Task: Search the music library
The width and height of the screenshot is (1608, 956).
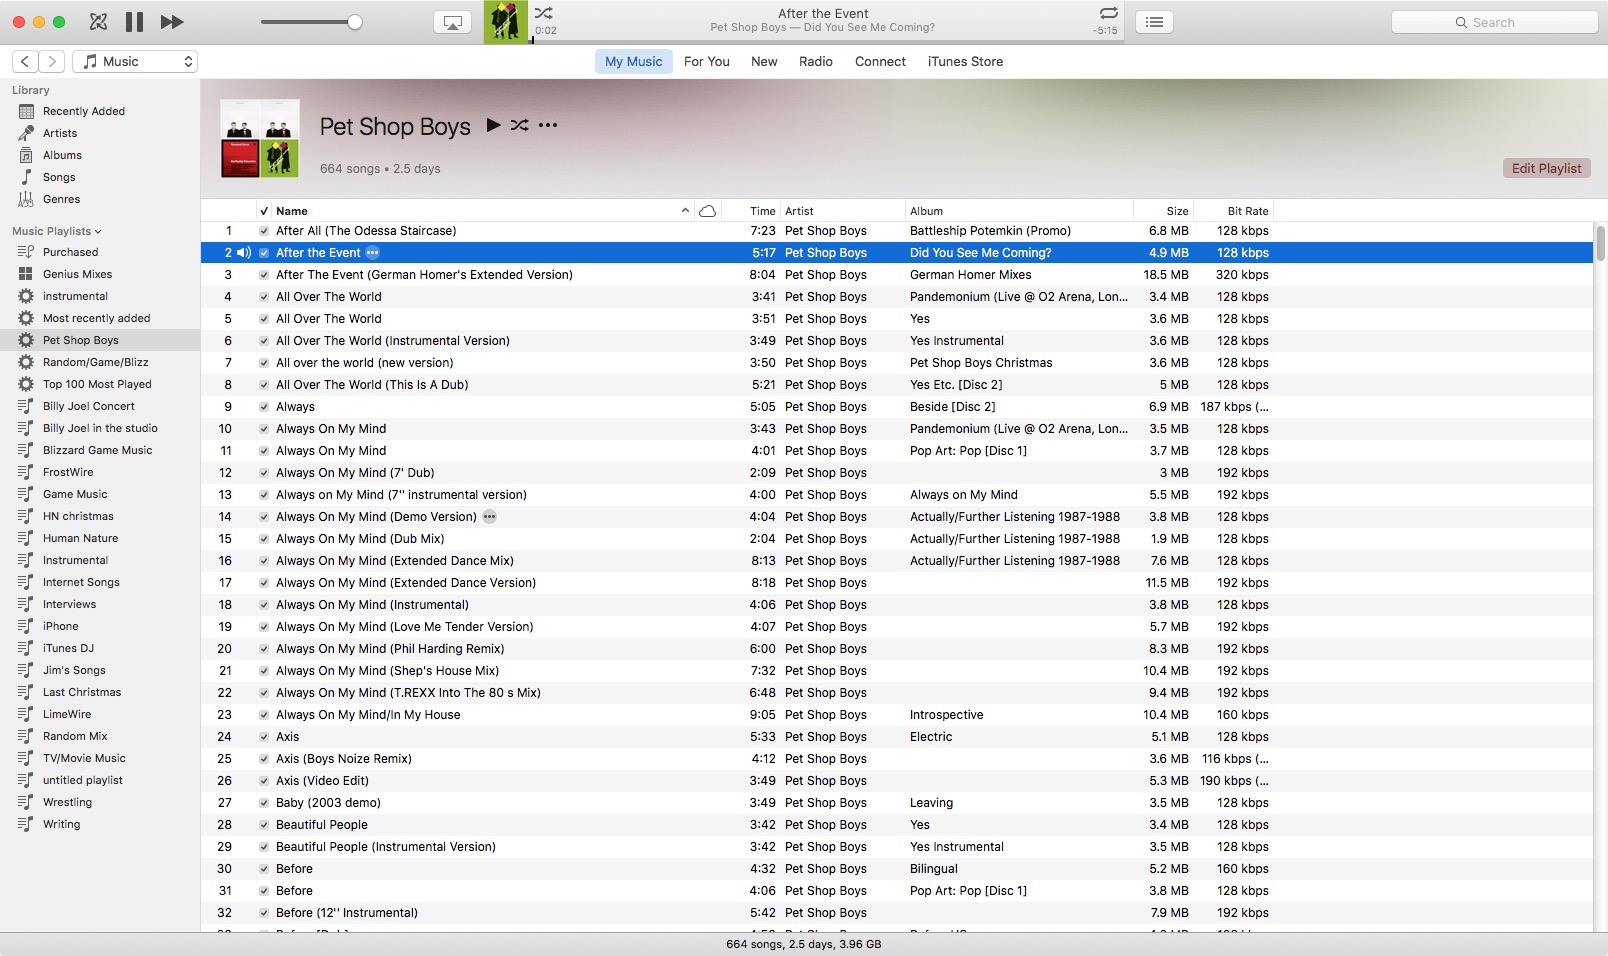Action: click(x=1494, y=22)
